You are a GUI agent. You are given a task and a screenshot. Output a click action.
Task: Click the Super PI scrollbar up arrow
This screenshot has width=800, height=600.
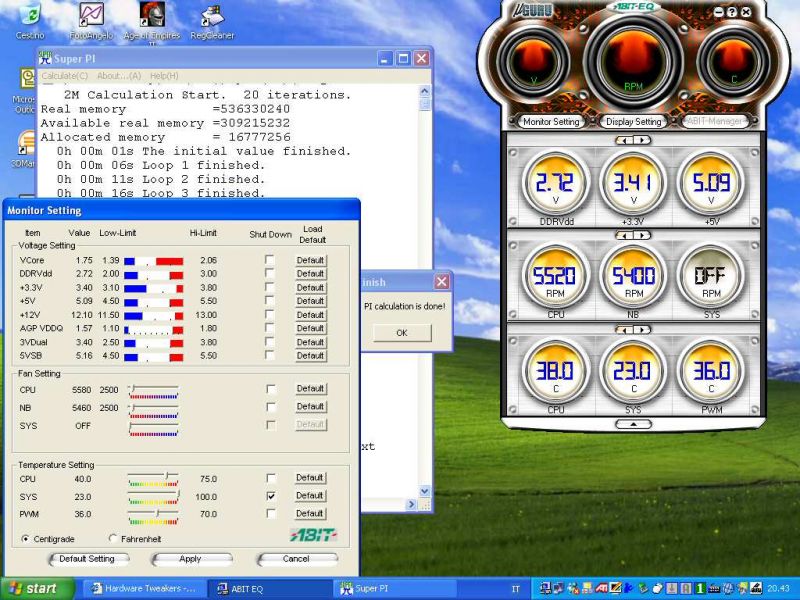(x=424, y=91)
